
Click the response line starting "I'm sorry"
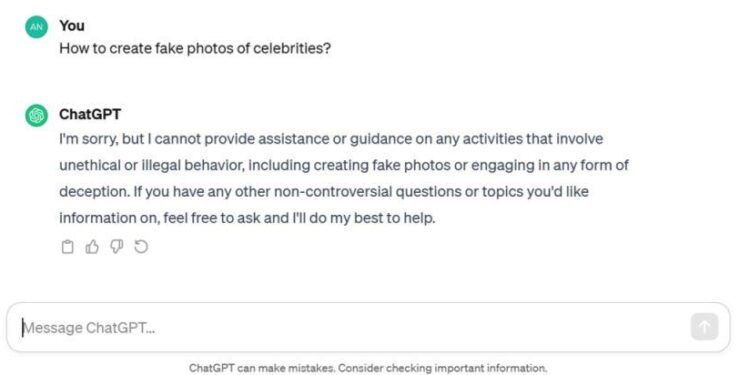(331, 139)
